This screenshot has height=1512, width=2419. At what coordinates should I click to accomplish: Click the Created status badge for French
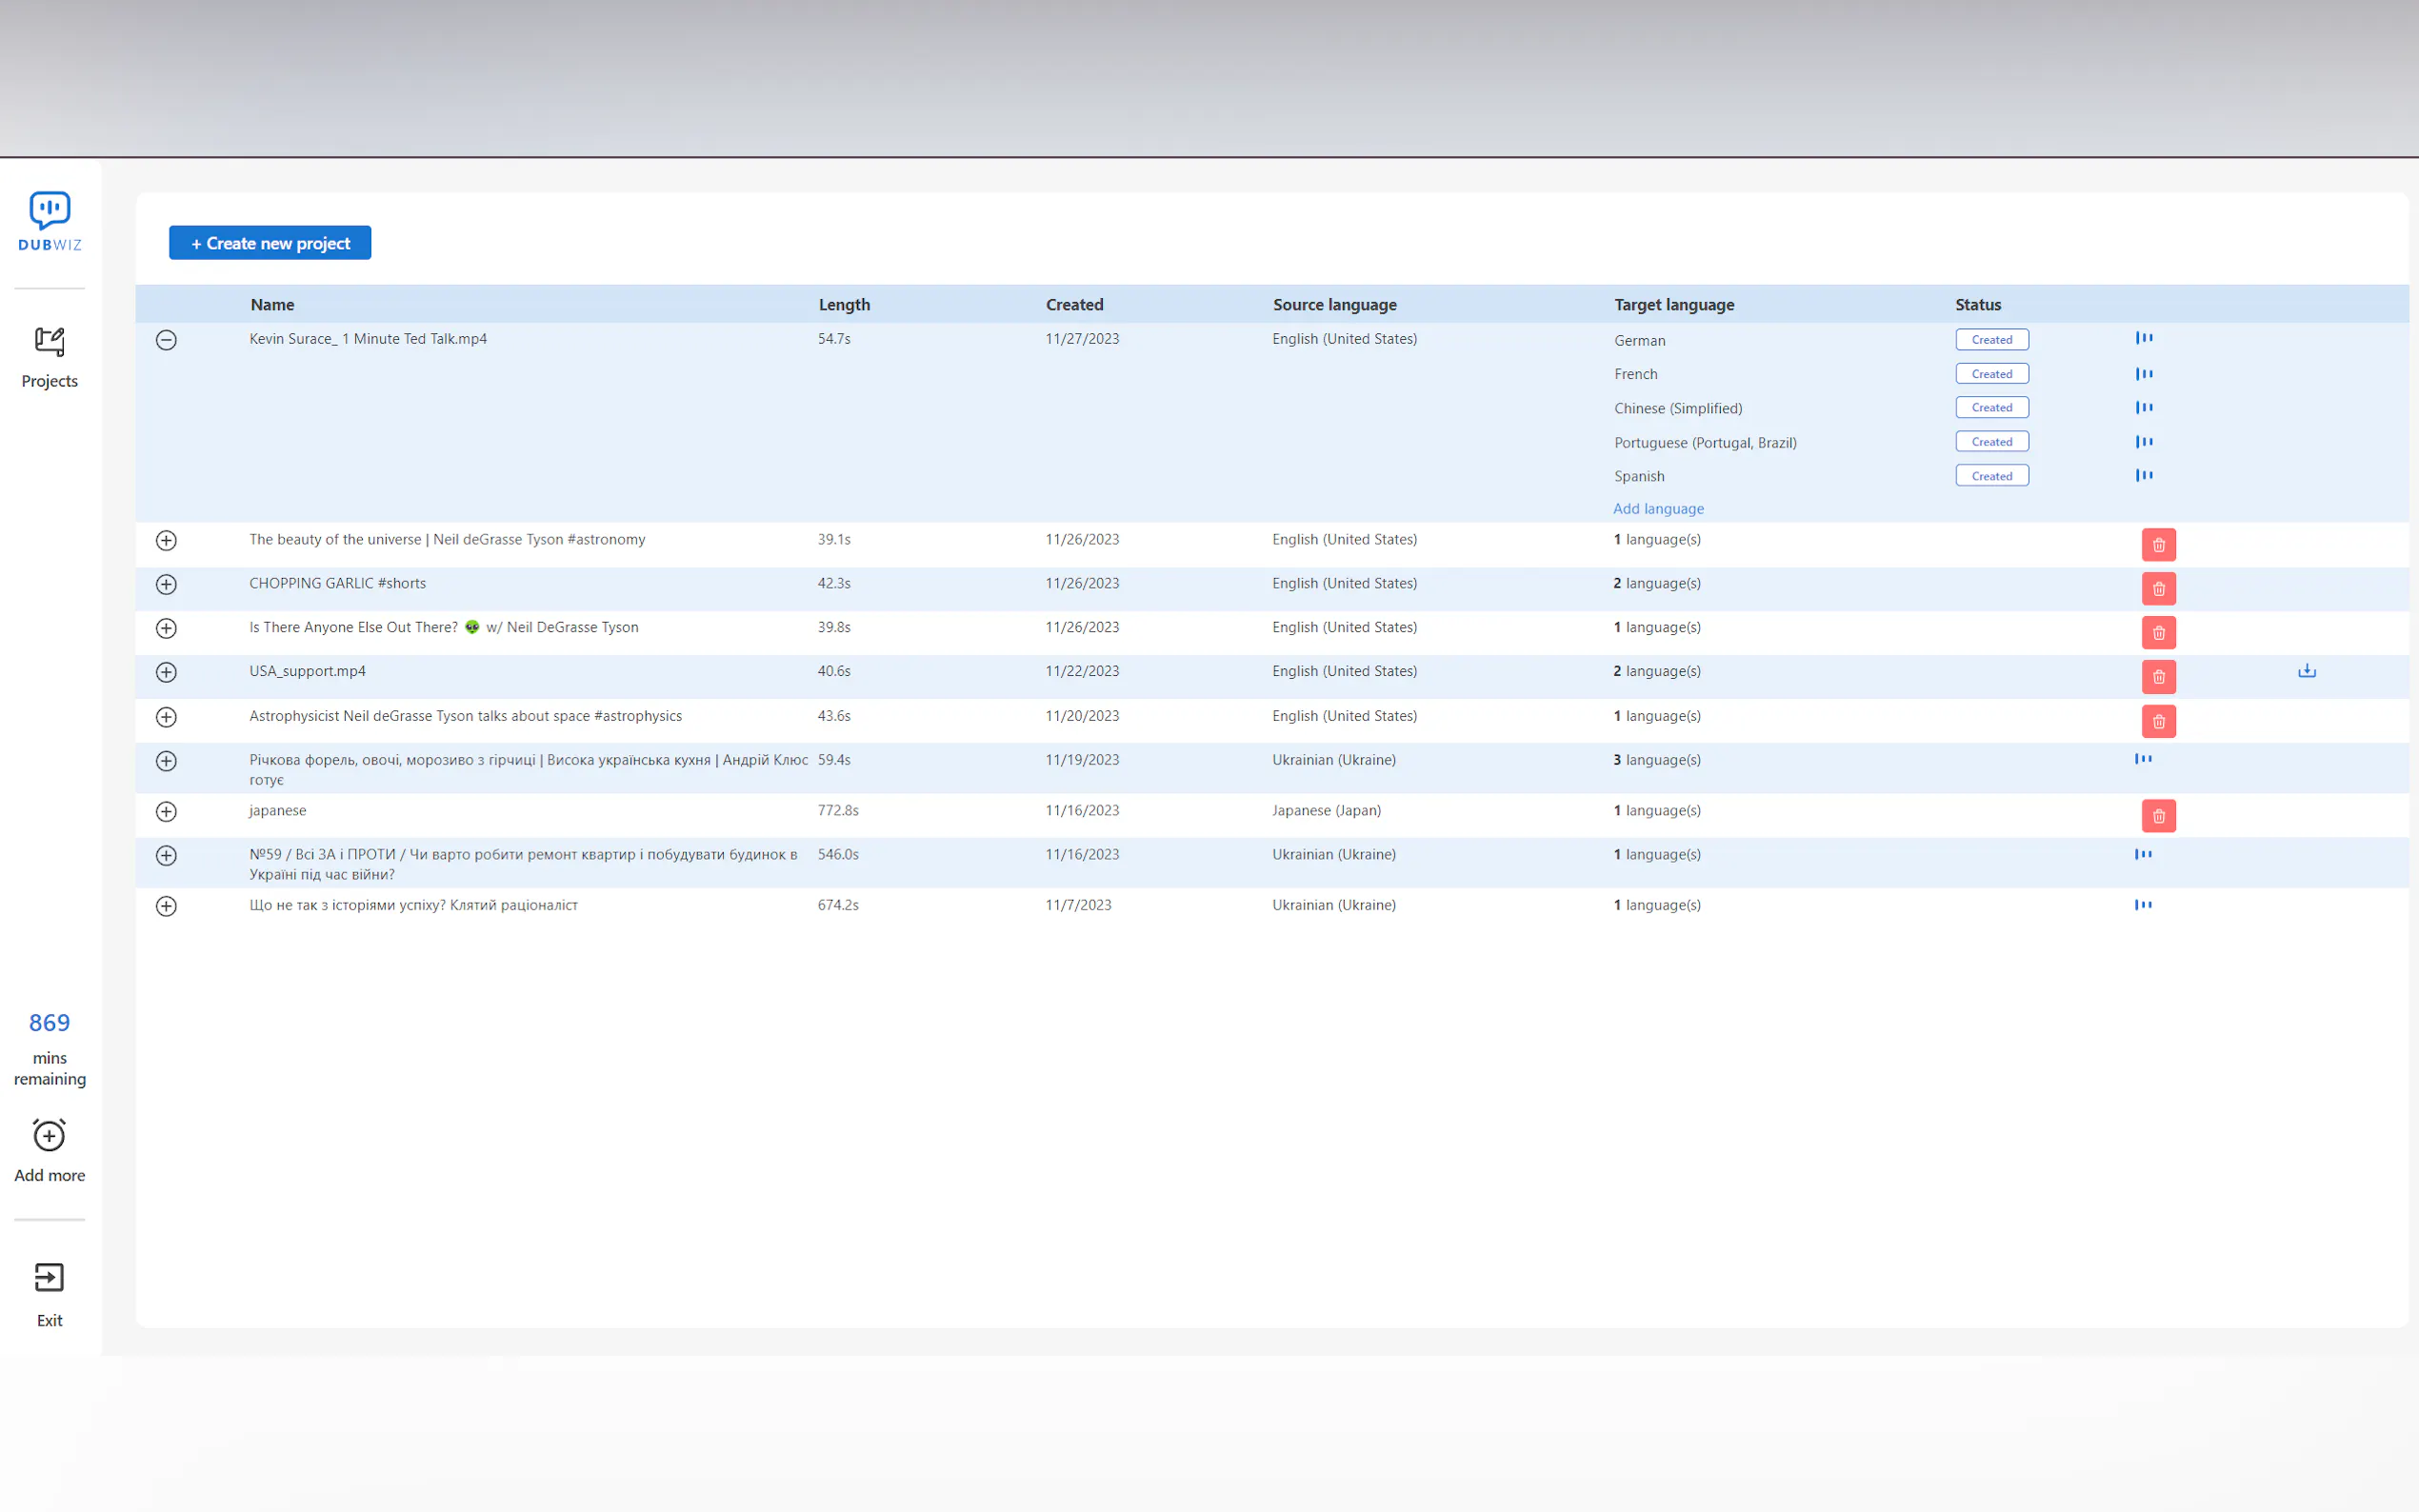tap(1991, 374)
